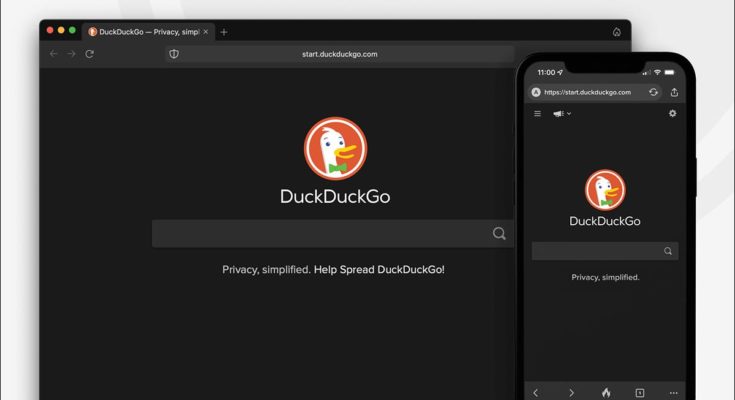The height and width of the screenshot is (400, 735).
Task: Open the settings gear on phone page
Action: tap(672, 114)
